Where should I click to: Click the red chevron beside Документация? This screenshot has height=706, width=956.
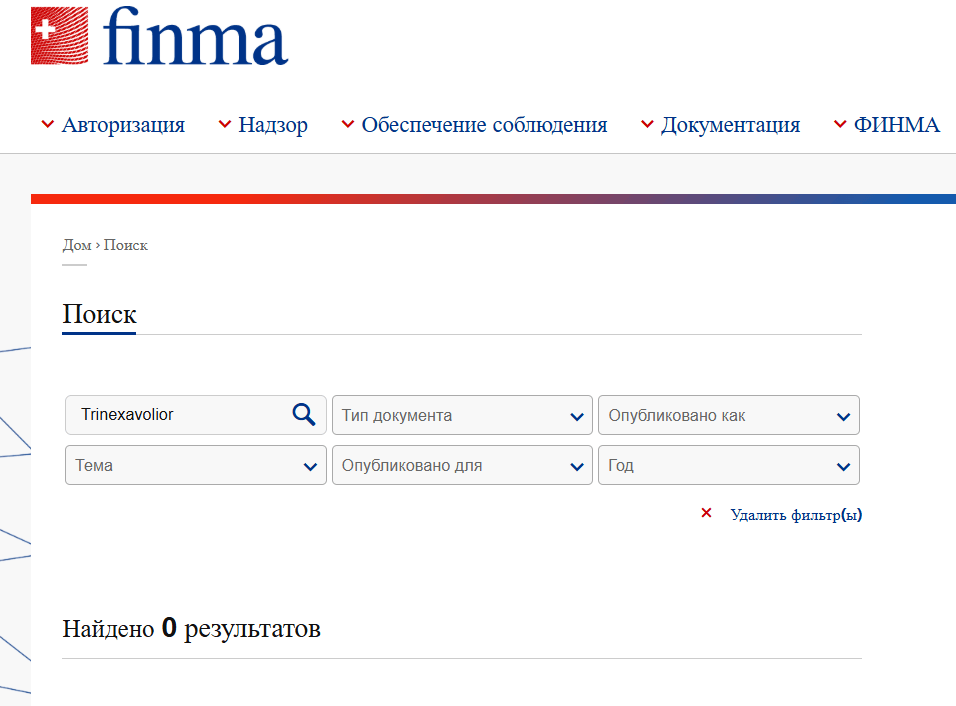coord(648,124)
